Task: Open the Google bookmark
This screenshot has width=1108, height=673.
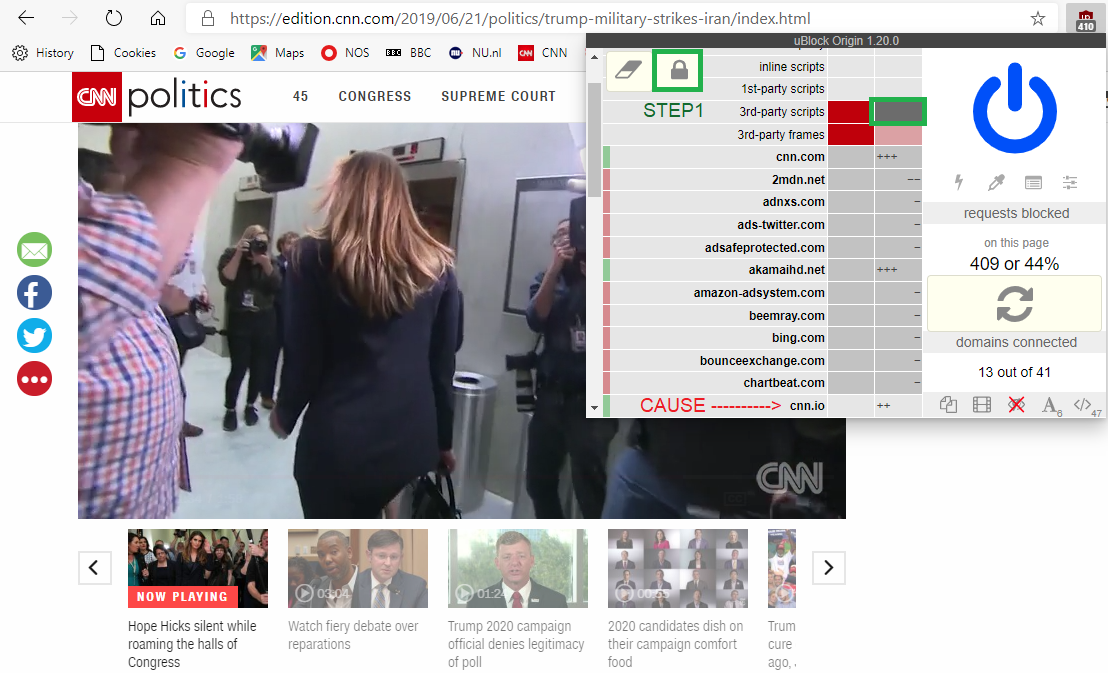Action: pyautogui.click(x=204, y=53)
